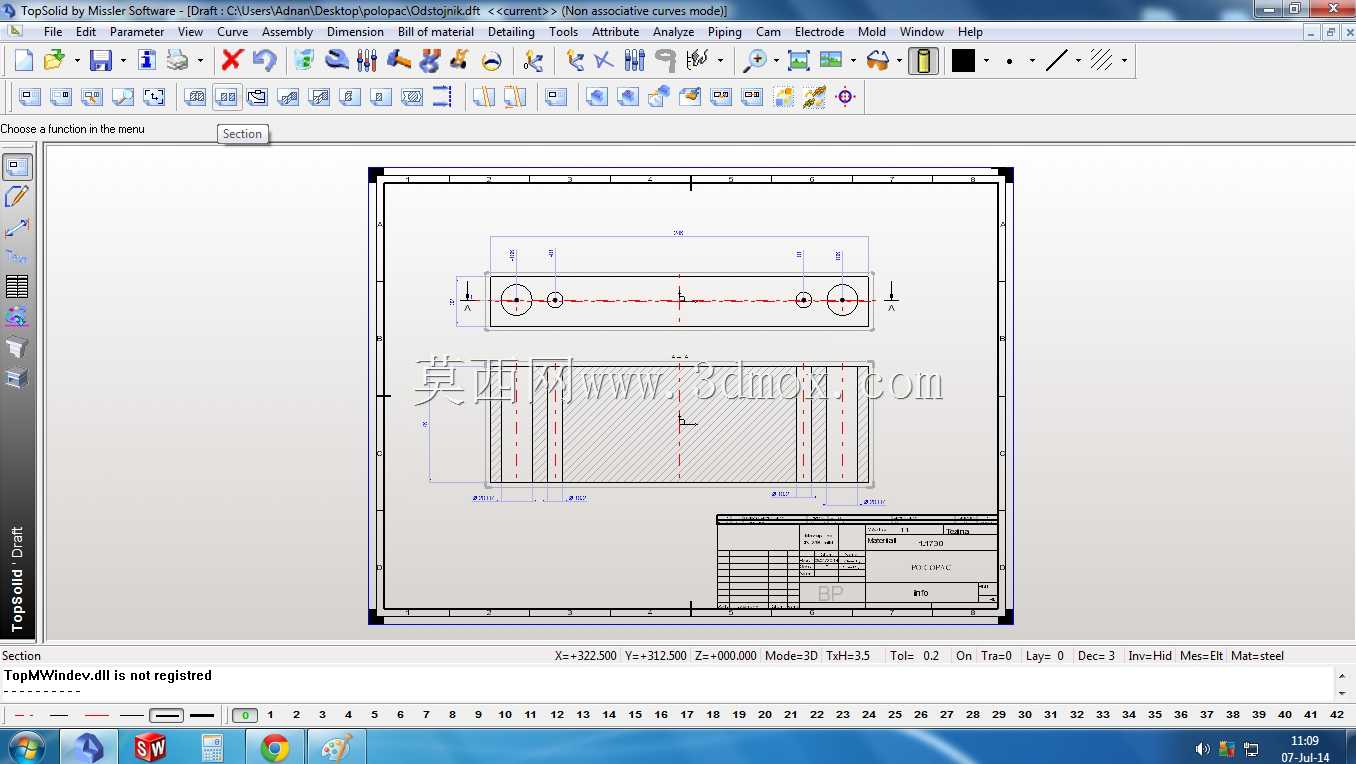This screenshot has width=1356, height=764.
Task: Select layer 33 in the layer bar
Action: [x=1103, y=715]
